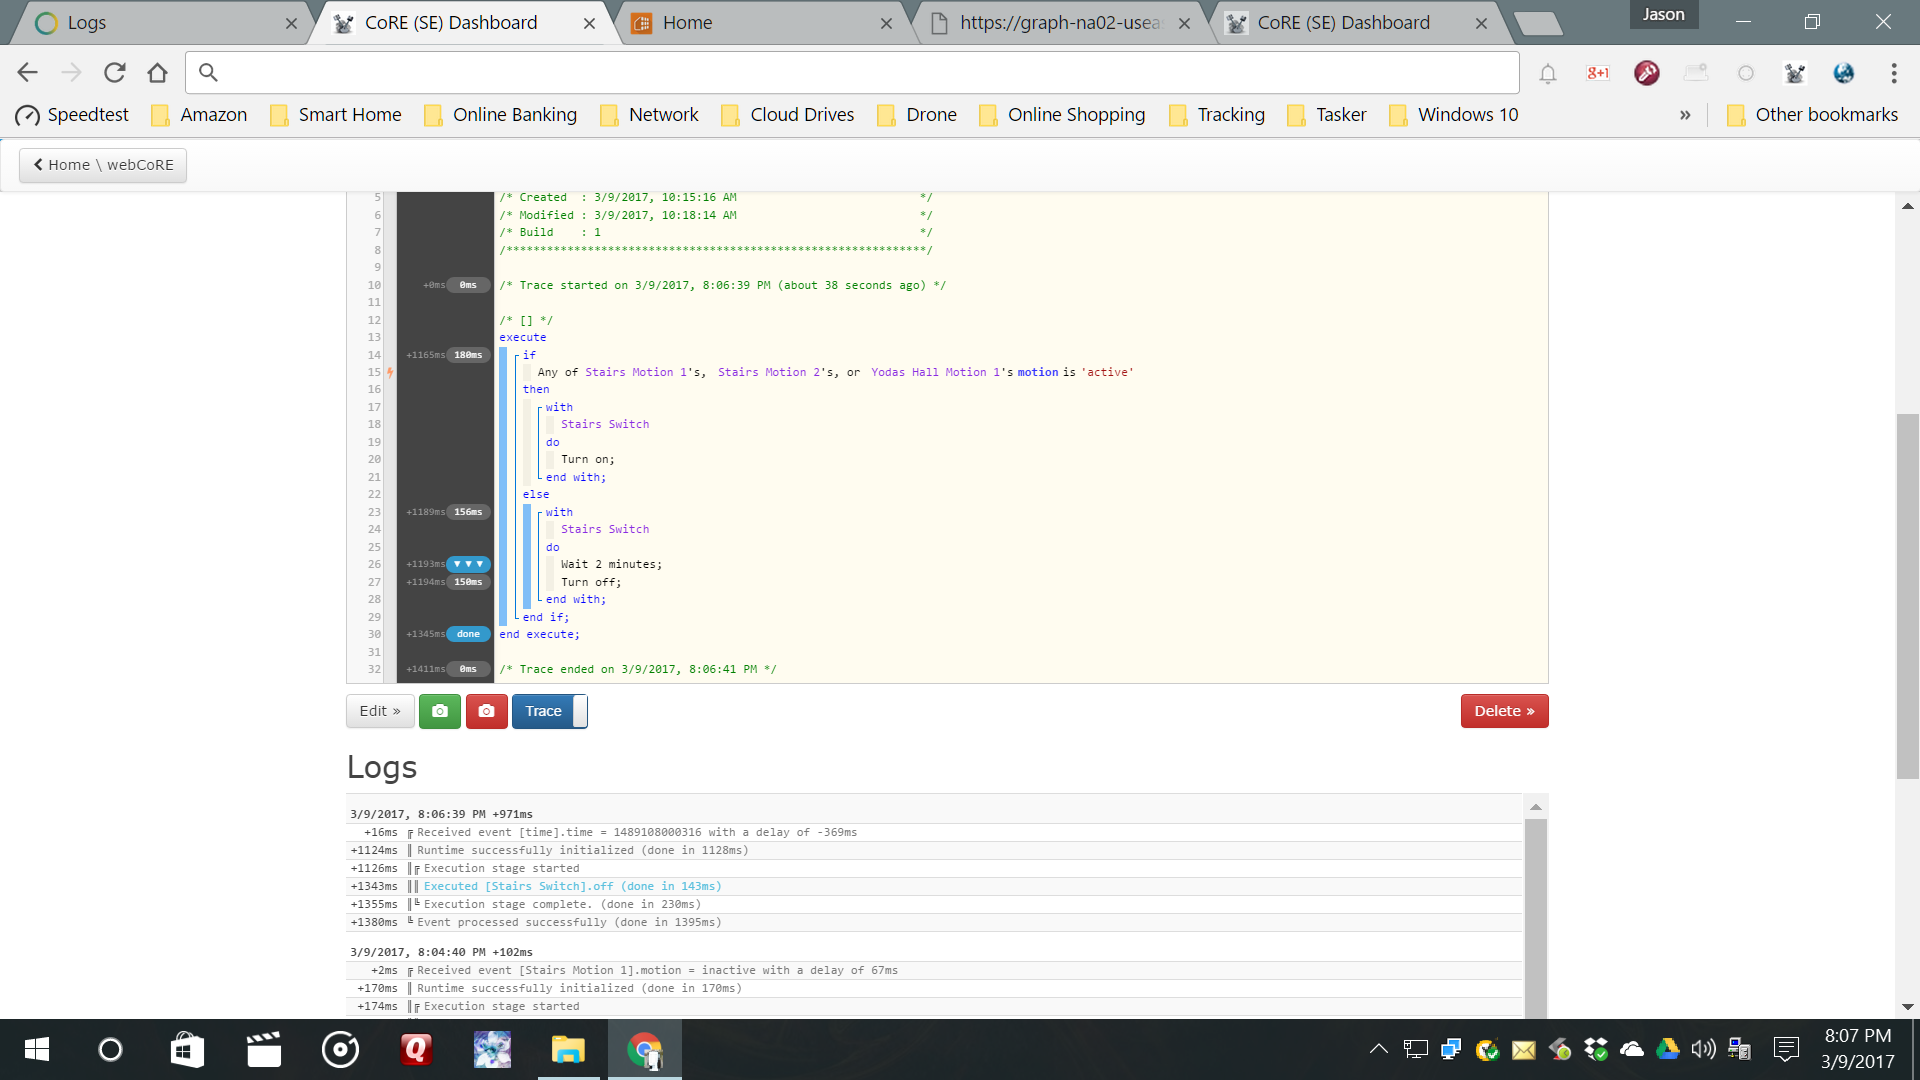Click the blue done badge on line 30

point(468,634)
